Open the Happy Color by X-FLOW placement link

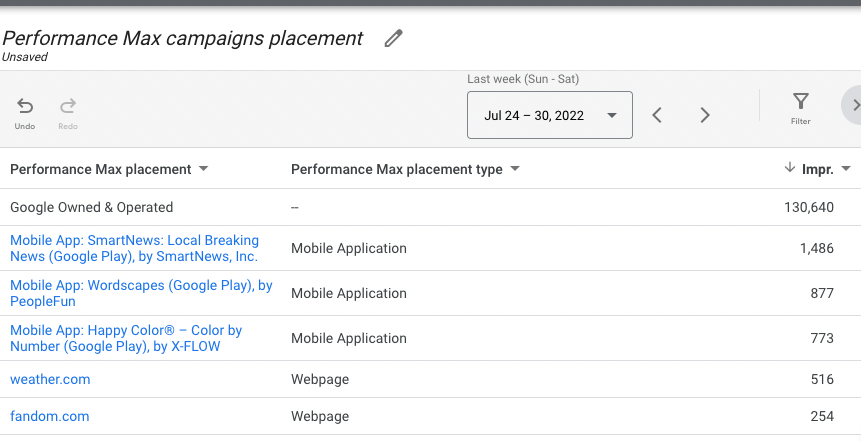click(126, 338)
